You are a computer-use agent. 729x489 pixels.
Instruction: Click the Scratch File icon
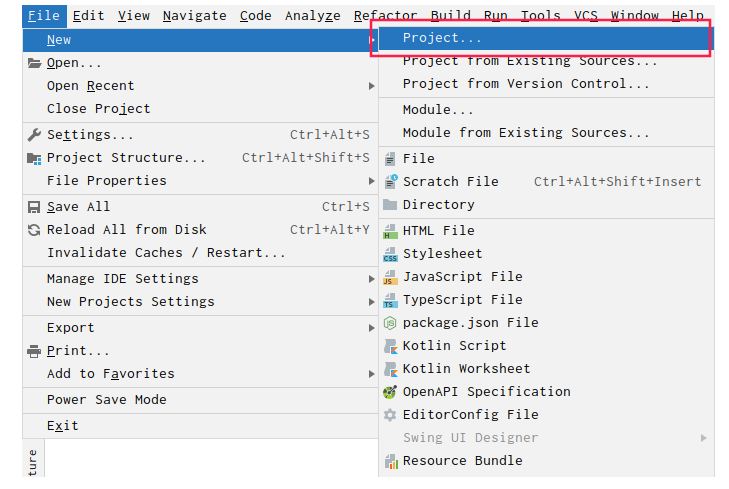pyautogui.click(x=391, y=182)
